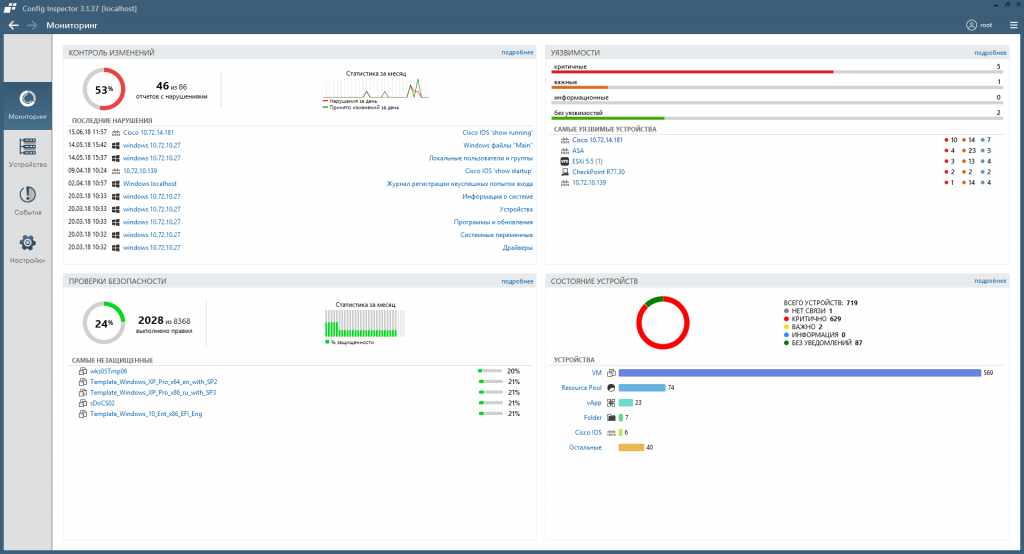The image size is (1024, 554).
Task: Open подробнее in Состояние устройств panel
Action: (990, 281)
